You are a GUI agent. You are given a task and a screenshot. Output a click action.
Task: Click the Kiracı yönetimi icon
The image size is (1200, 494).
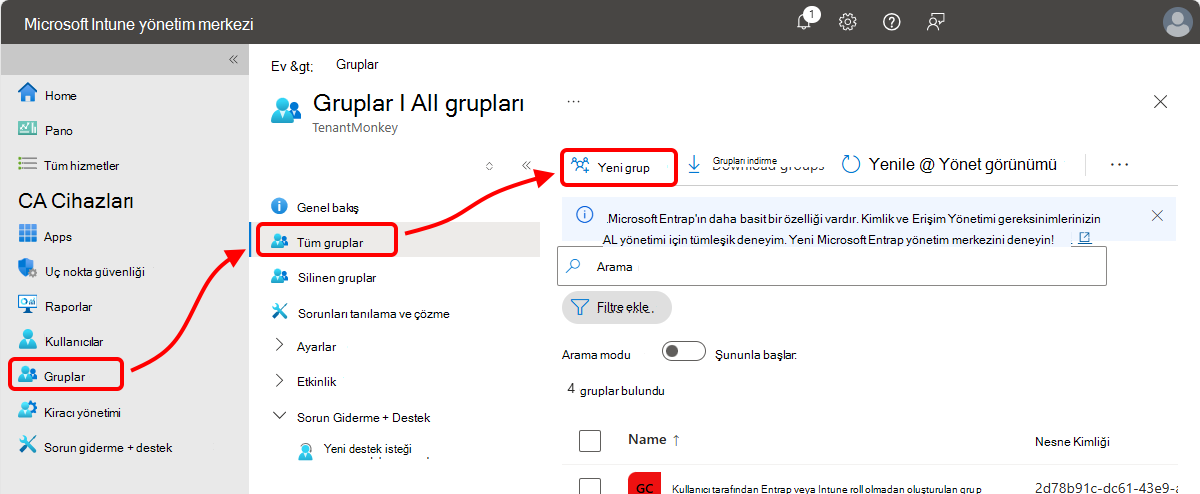tap(28, 411)
